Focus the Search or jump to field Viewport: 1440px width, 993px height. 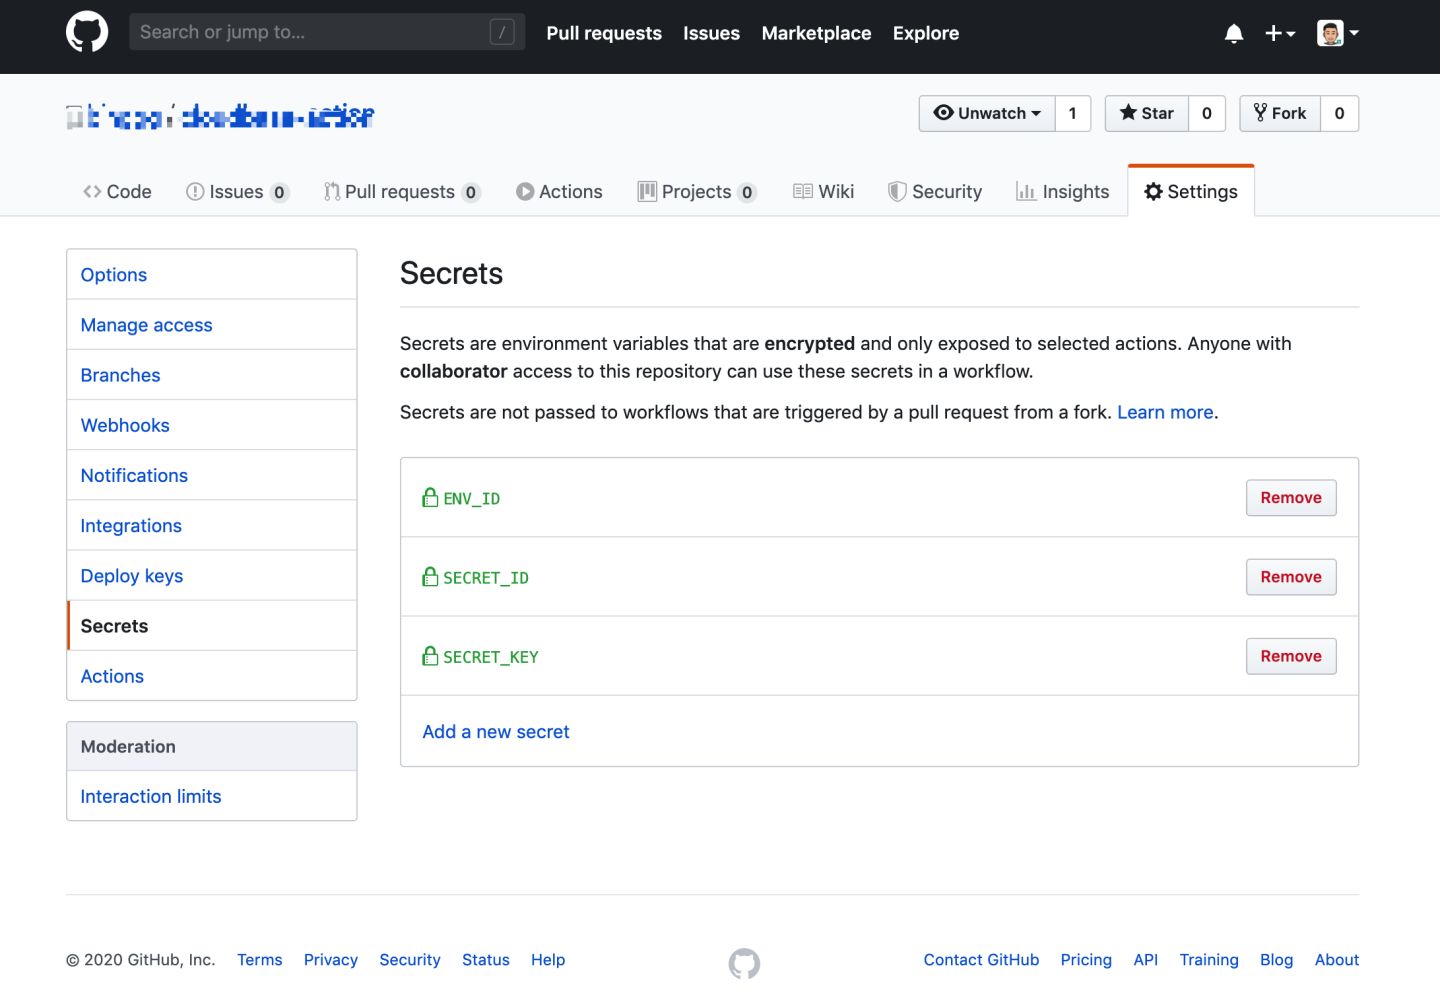(310, 32)
